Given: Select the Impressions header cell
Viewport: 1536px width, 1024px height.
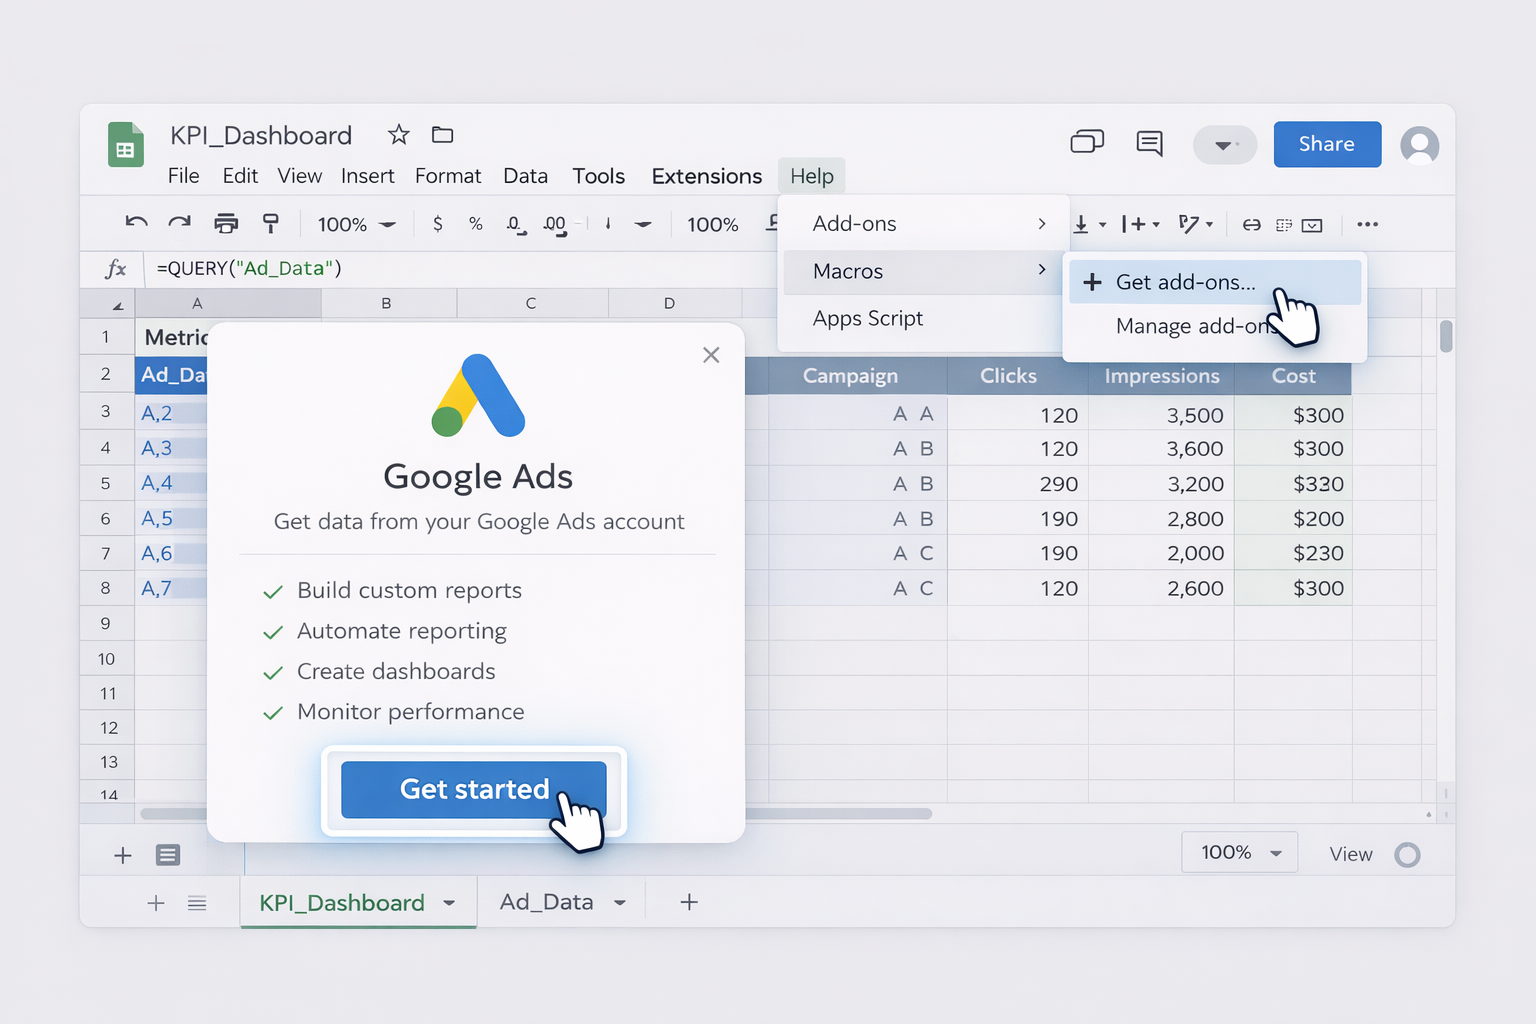Looking at the screenshot, I should [1161, 376].
